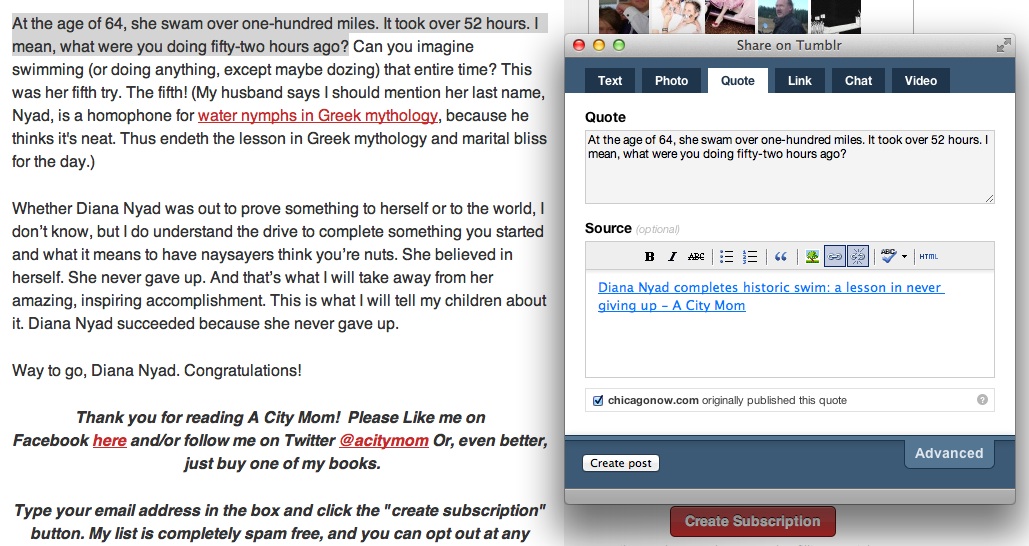Close the Share on Tumblr window
The width and height of the screenshot is (1029, 546).
point(579,45)
